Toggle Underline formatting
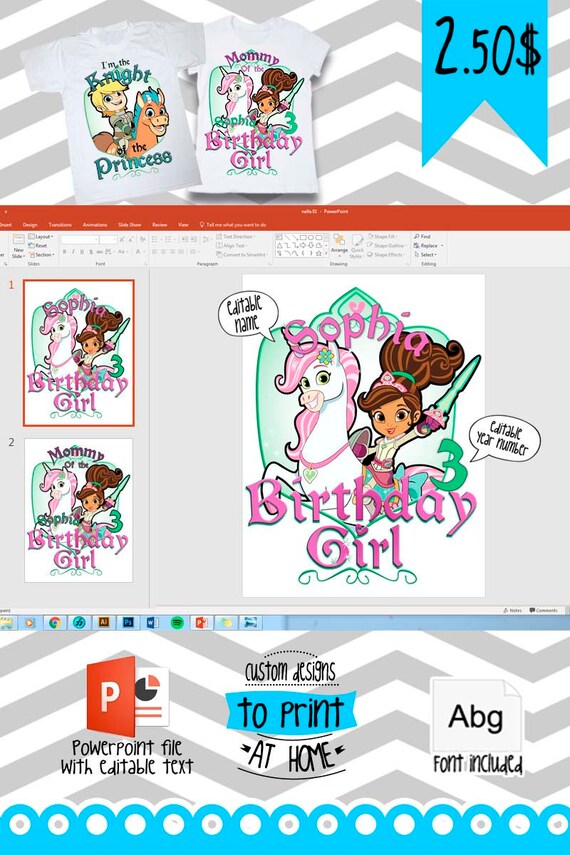 [x=82, y=252]
